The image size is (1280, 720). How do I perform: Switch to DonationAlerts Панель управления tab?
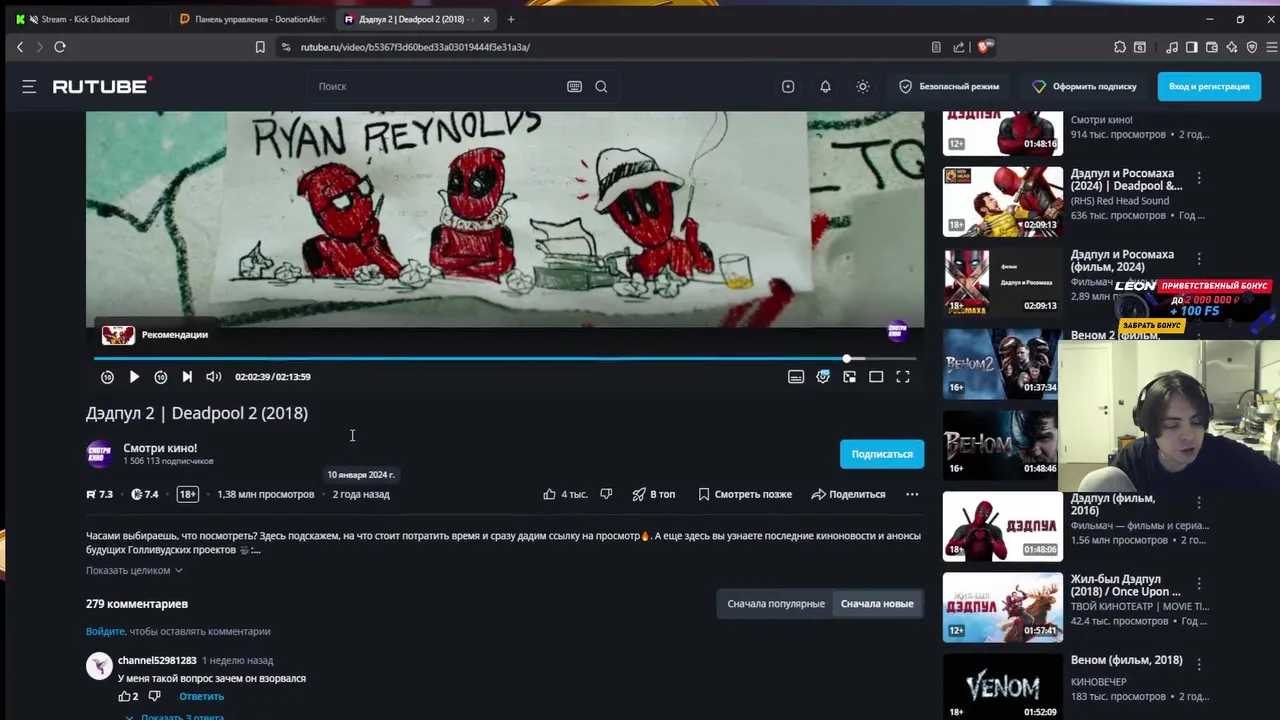[x=252, y=19]
